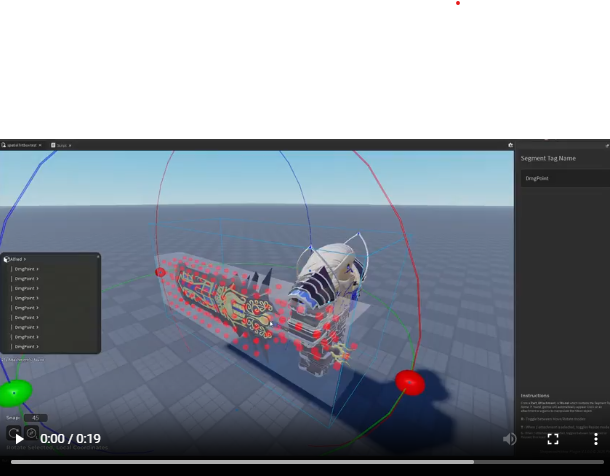The image size is (610, 476).
Task: Mute the video with the speaker icon
Action: (x=509, y=439)
